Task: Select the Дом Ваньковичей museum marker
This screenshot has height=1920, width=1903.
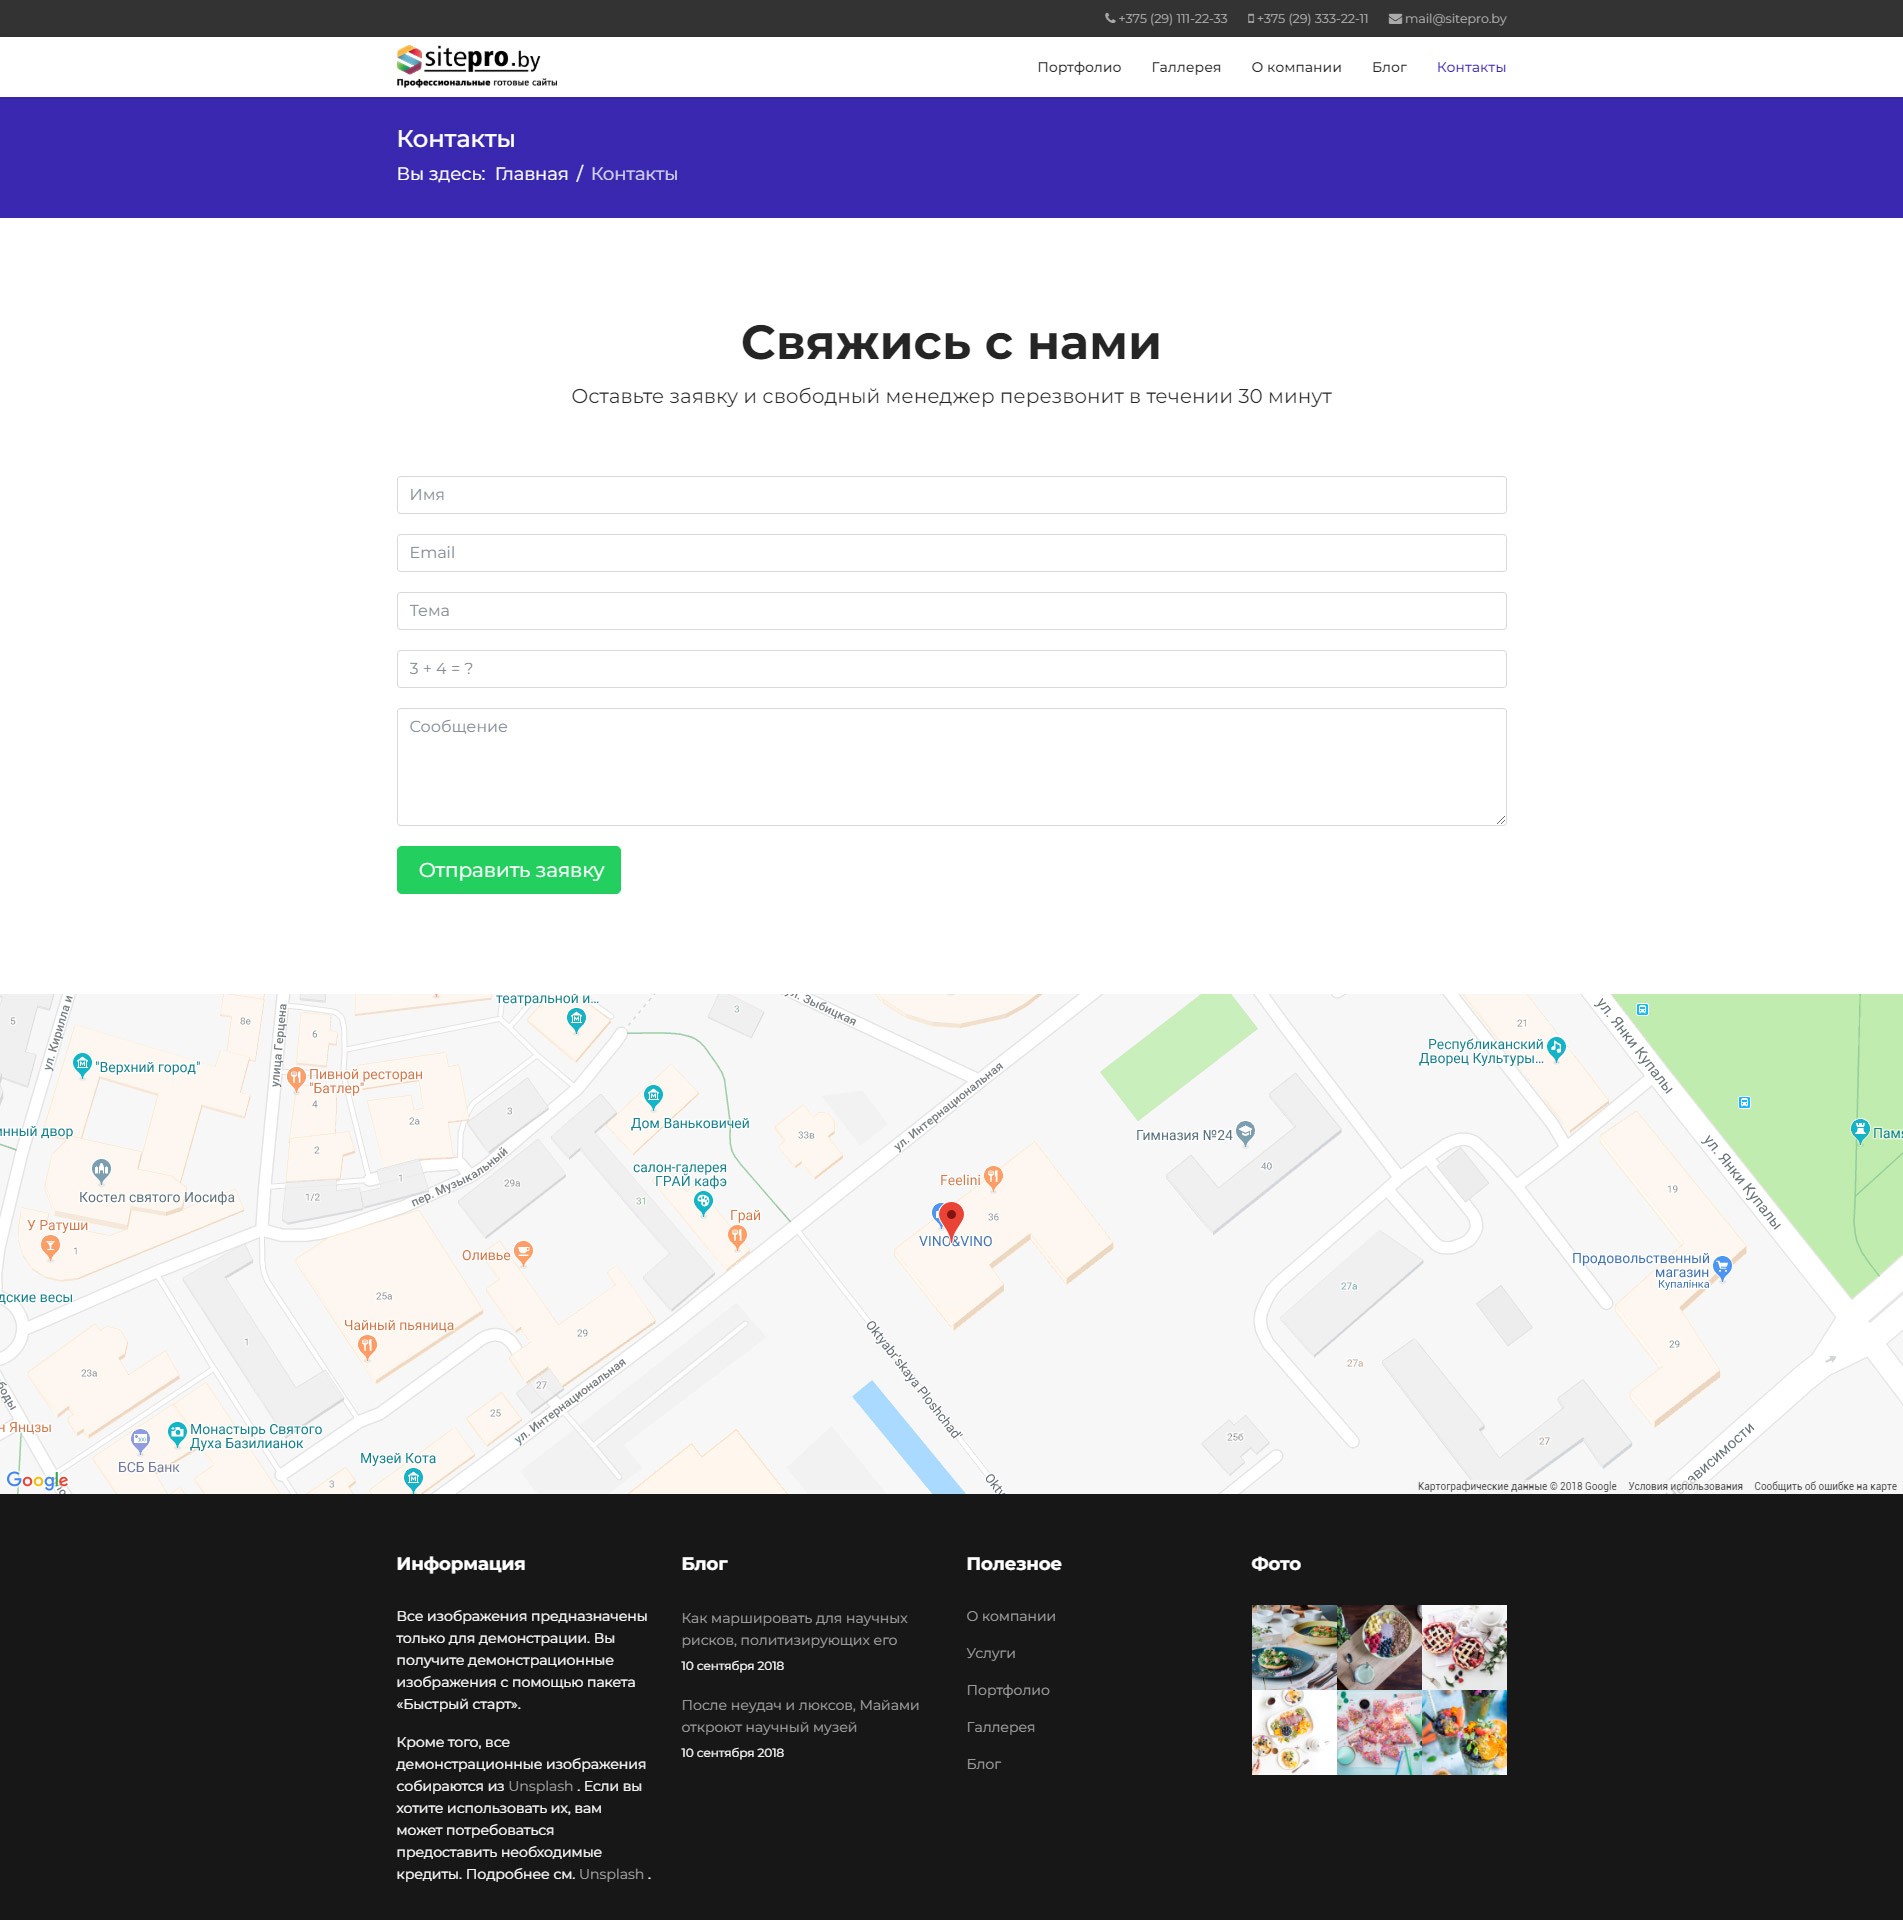Action: (x=653, y=1097)
